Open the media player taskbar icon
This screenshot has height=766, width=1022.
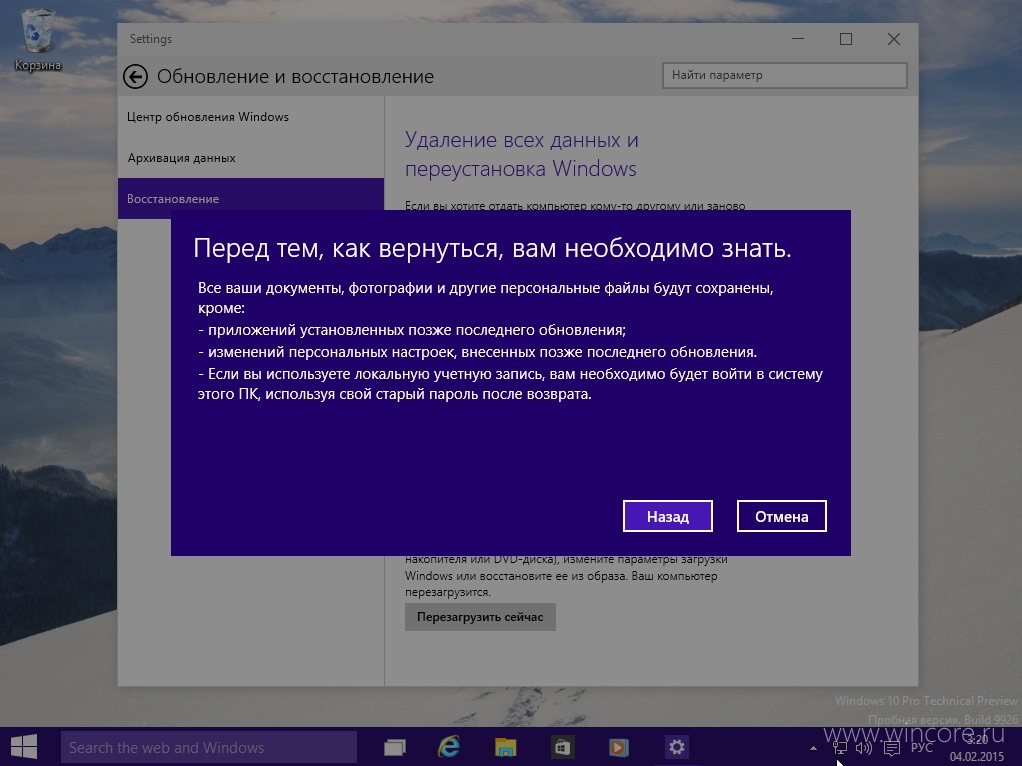619,747
